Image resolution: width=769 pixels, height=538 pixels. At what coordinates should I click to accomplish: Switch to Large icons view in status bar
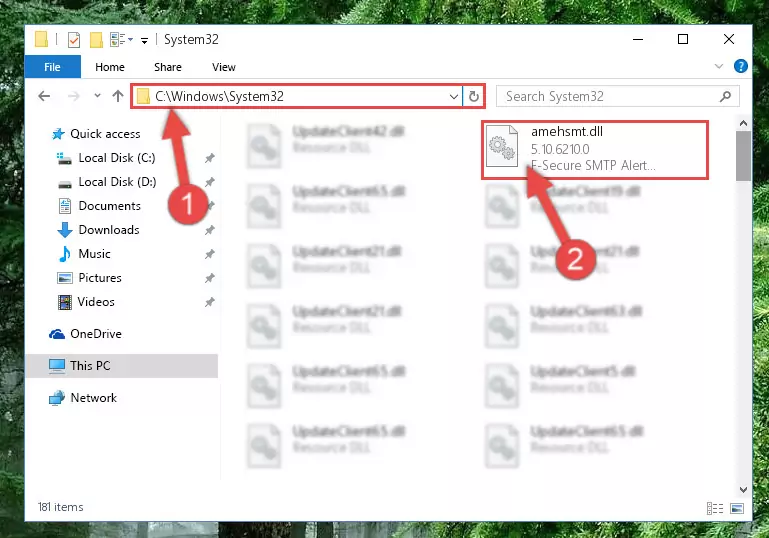pos(737,509)
